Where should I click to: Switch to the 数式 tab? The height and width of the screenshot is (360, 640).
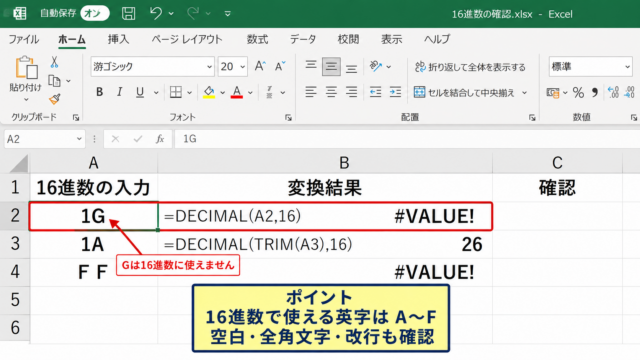point(257,39)
